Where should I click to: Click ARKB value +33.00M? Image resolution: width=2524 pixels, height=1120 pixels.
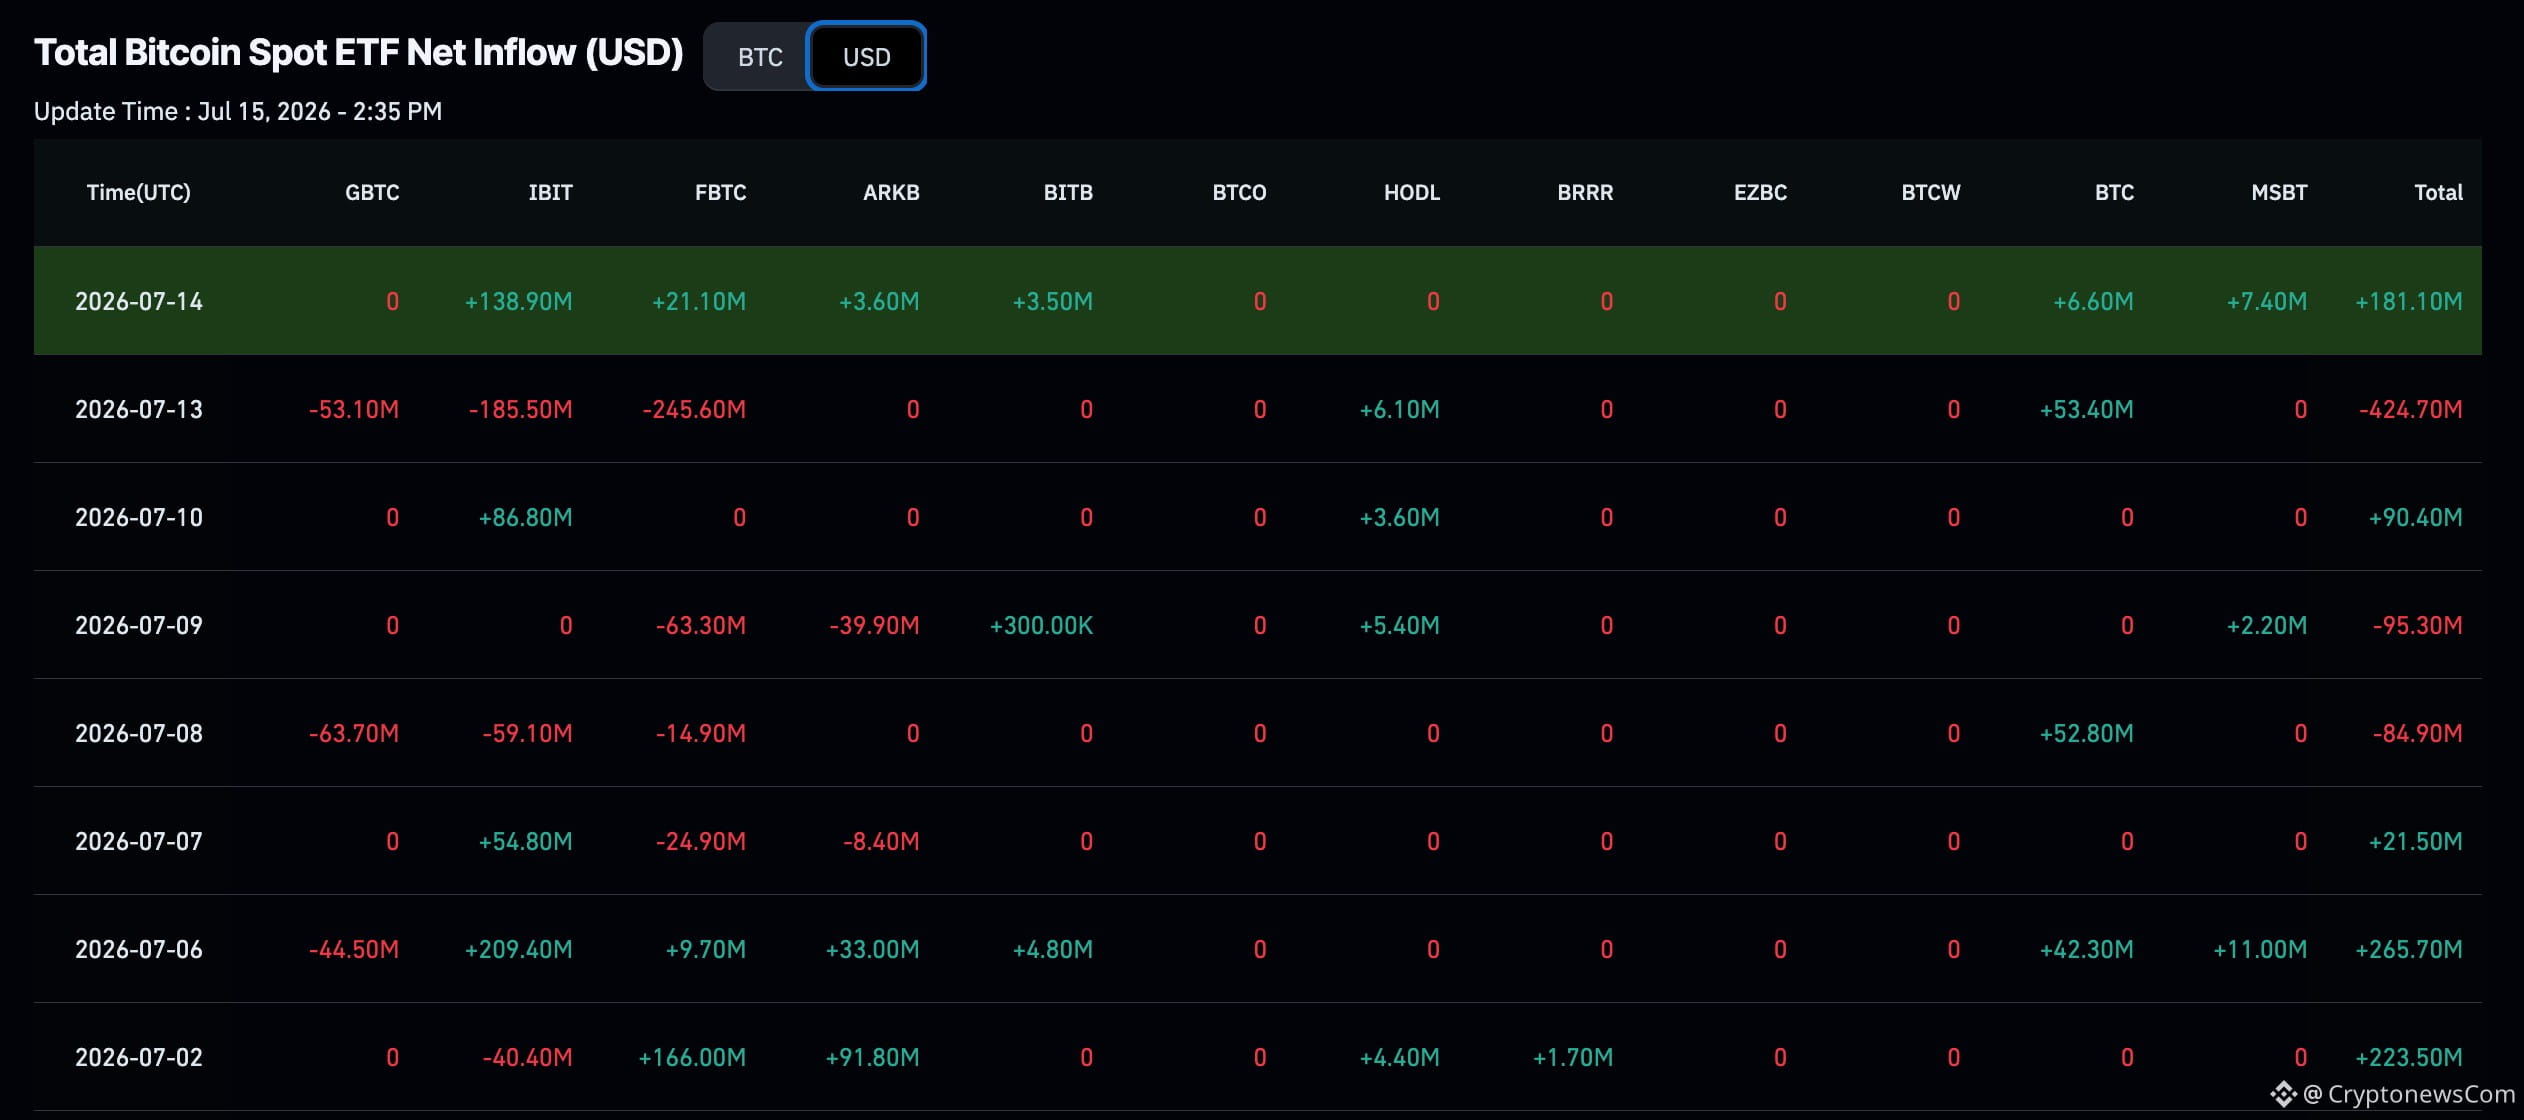872,949
